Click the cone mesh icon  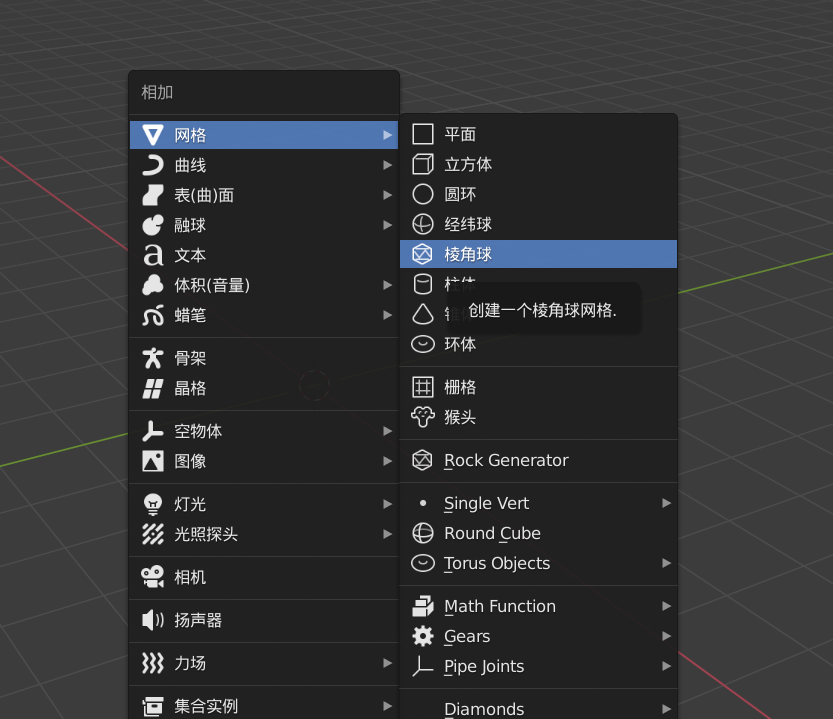pyautogui.click(x=423, y=314)
